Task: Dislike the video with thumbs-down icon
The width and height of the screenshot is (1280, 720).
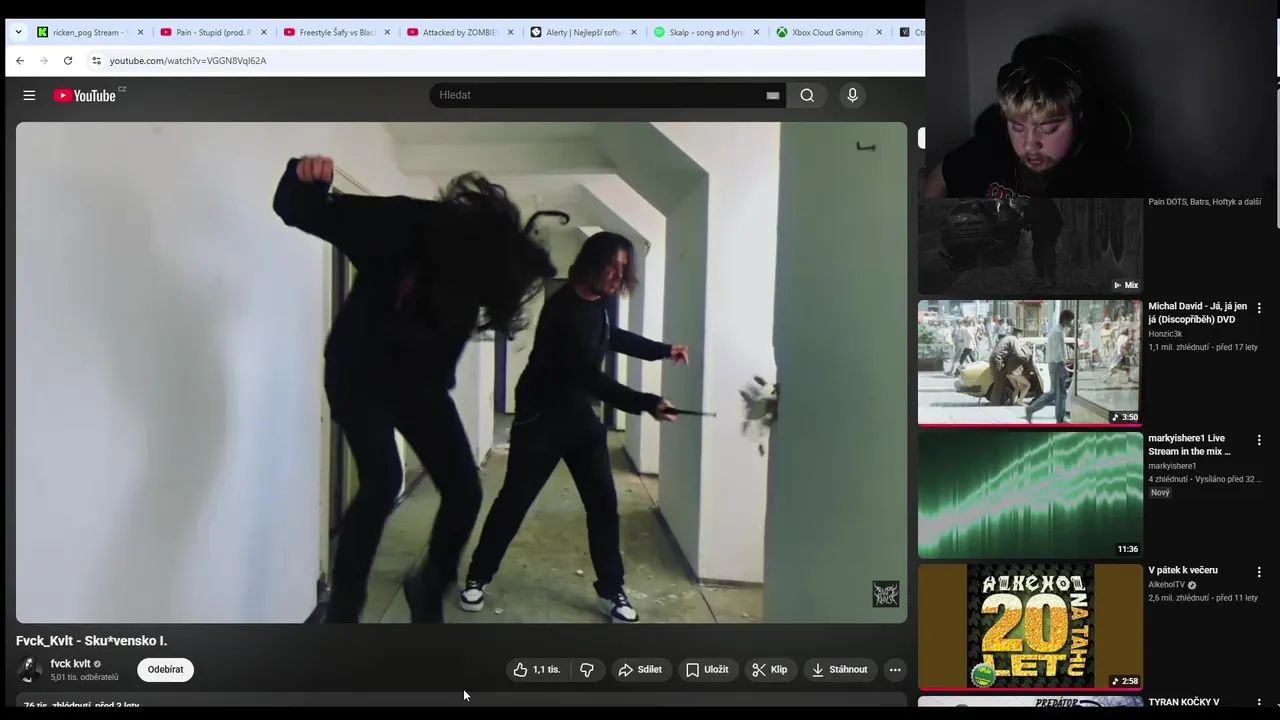Action: pos(587,670)
